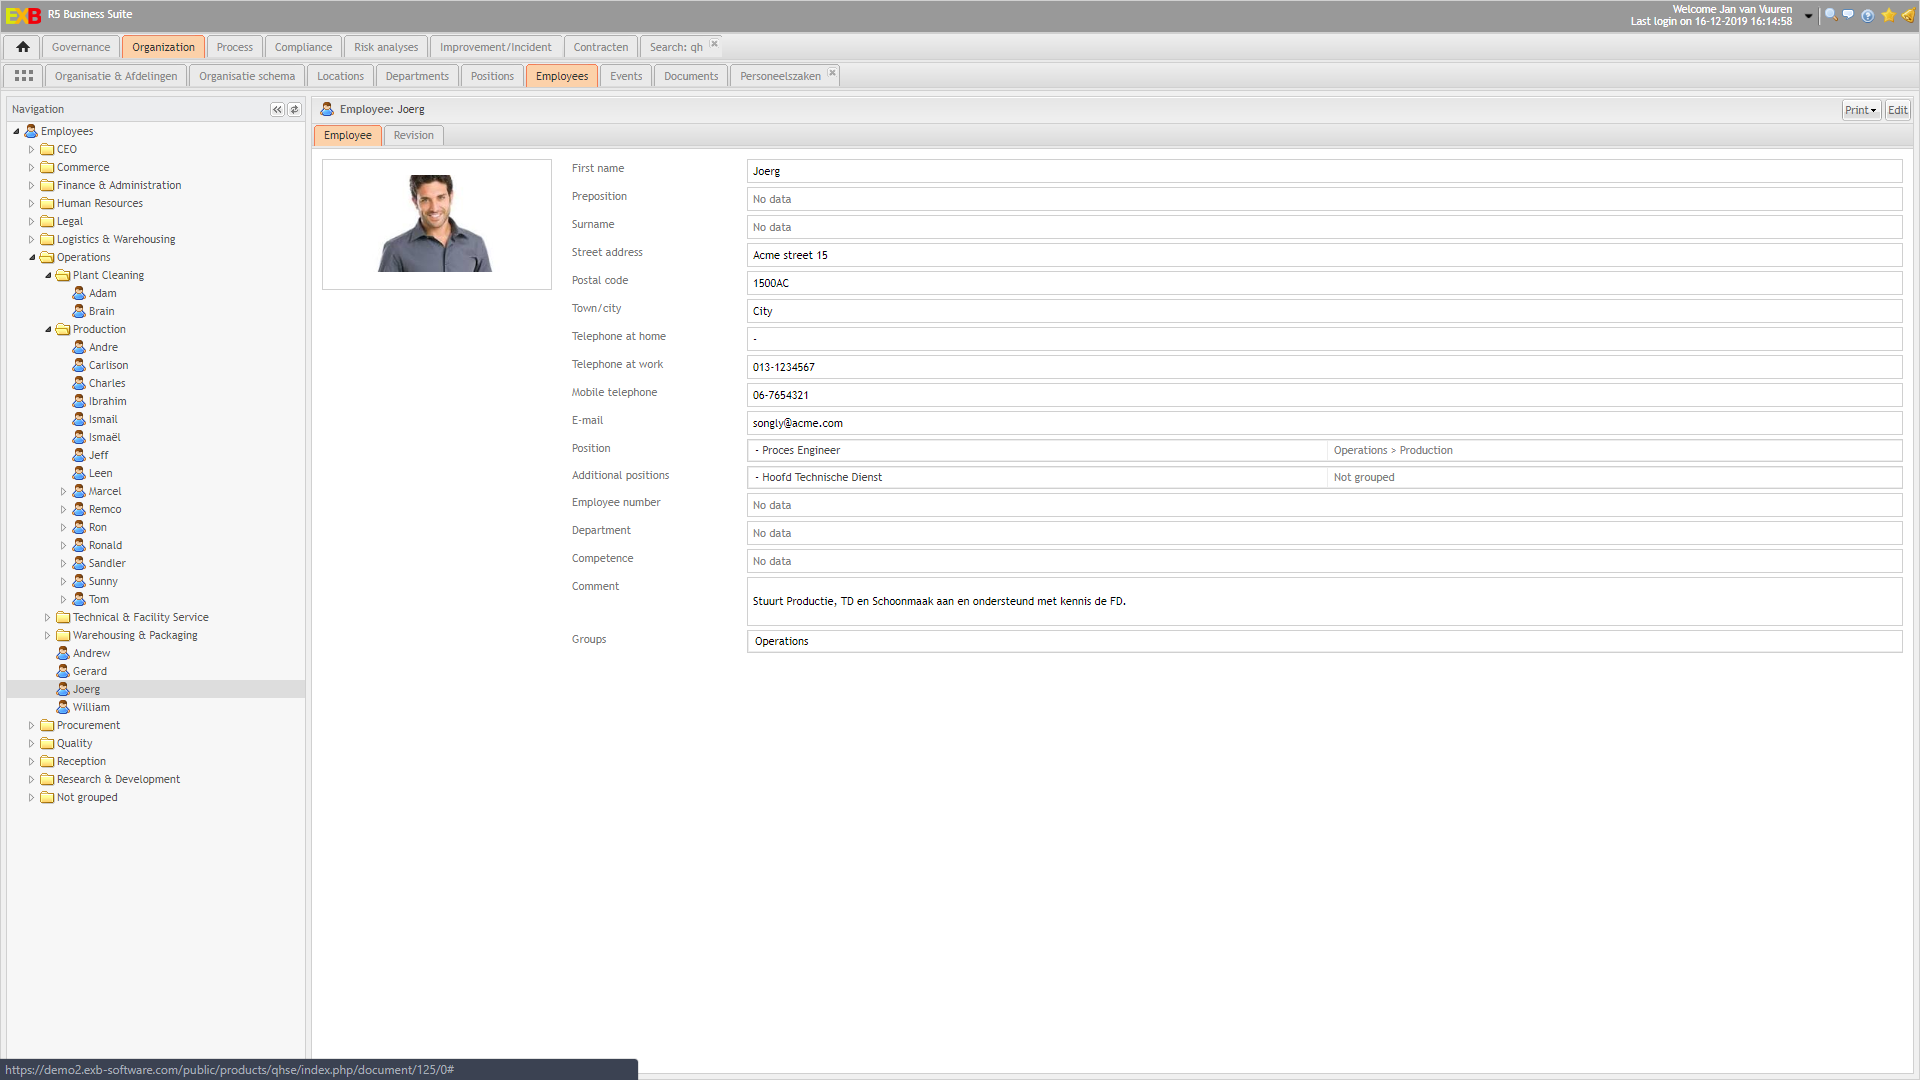Screen dimensions: 1920x1080
Task: Open the speech bubble messages icon
Action: [1848, 15]
